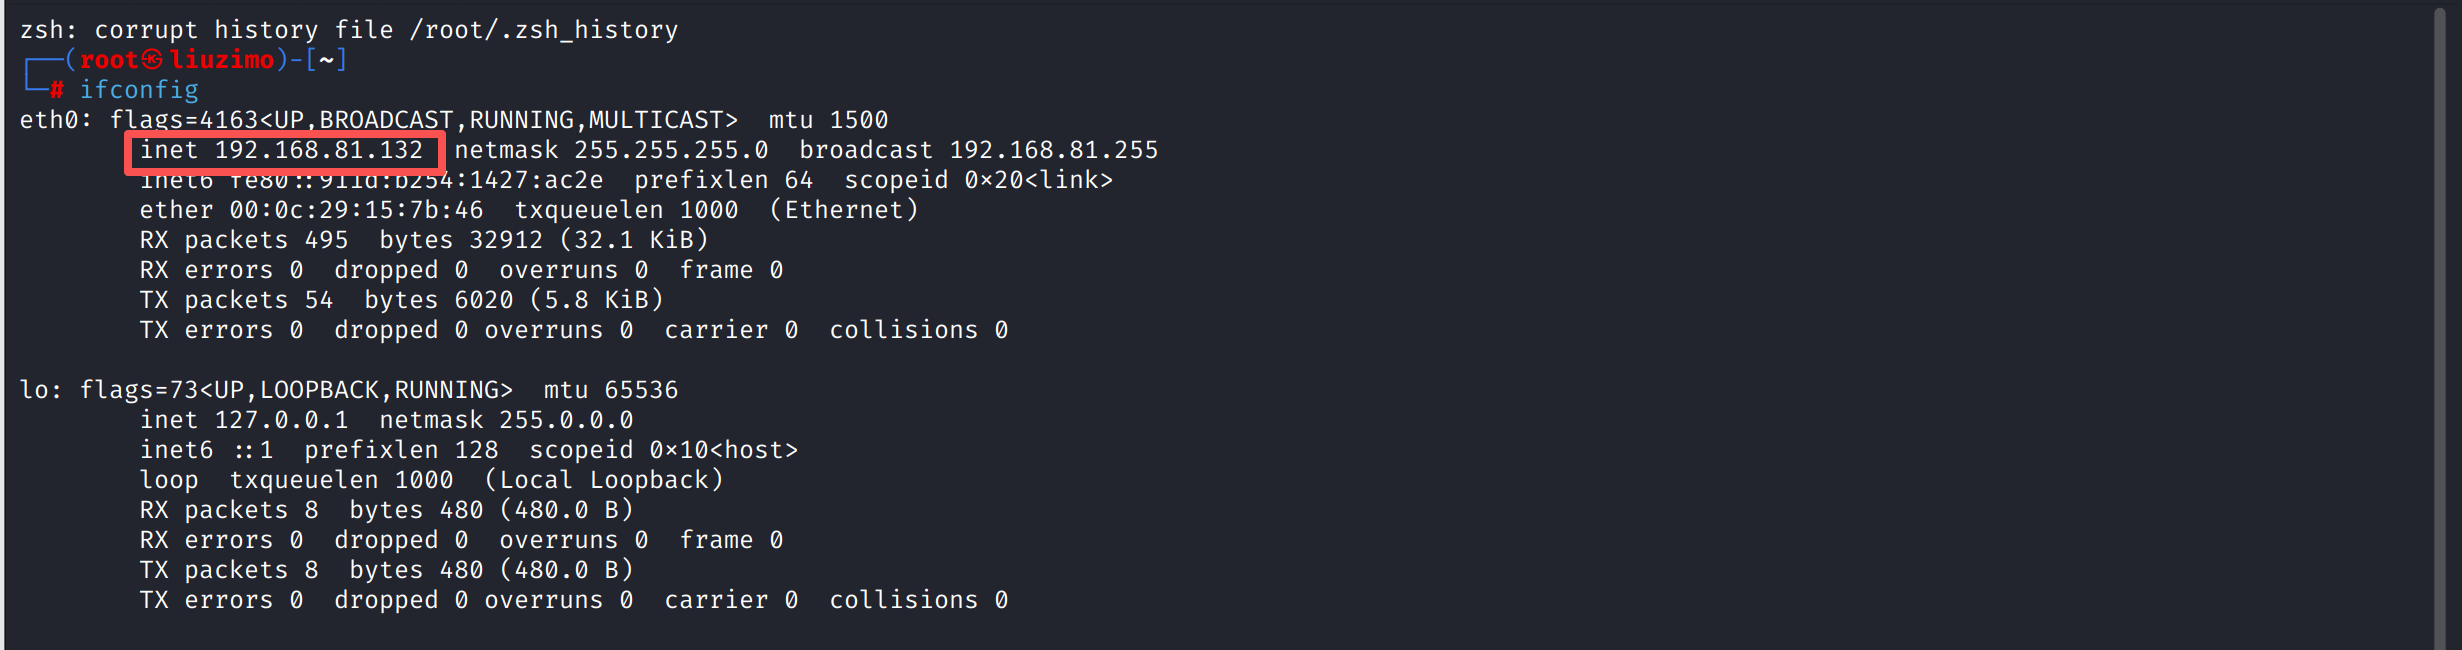This screenshot has height=650, width=2462.
Task: Click the netmask 255.255.255.0 value
Action: point(611,150)
